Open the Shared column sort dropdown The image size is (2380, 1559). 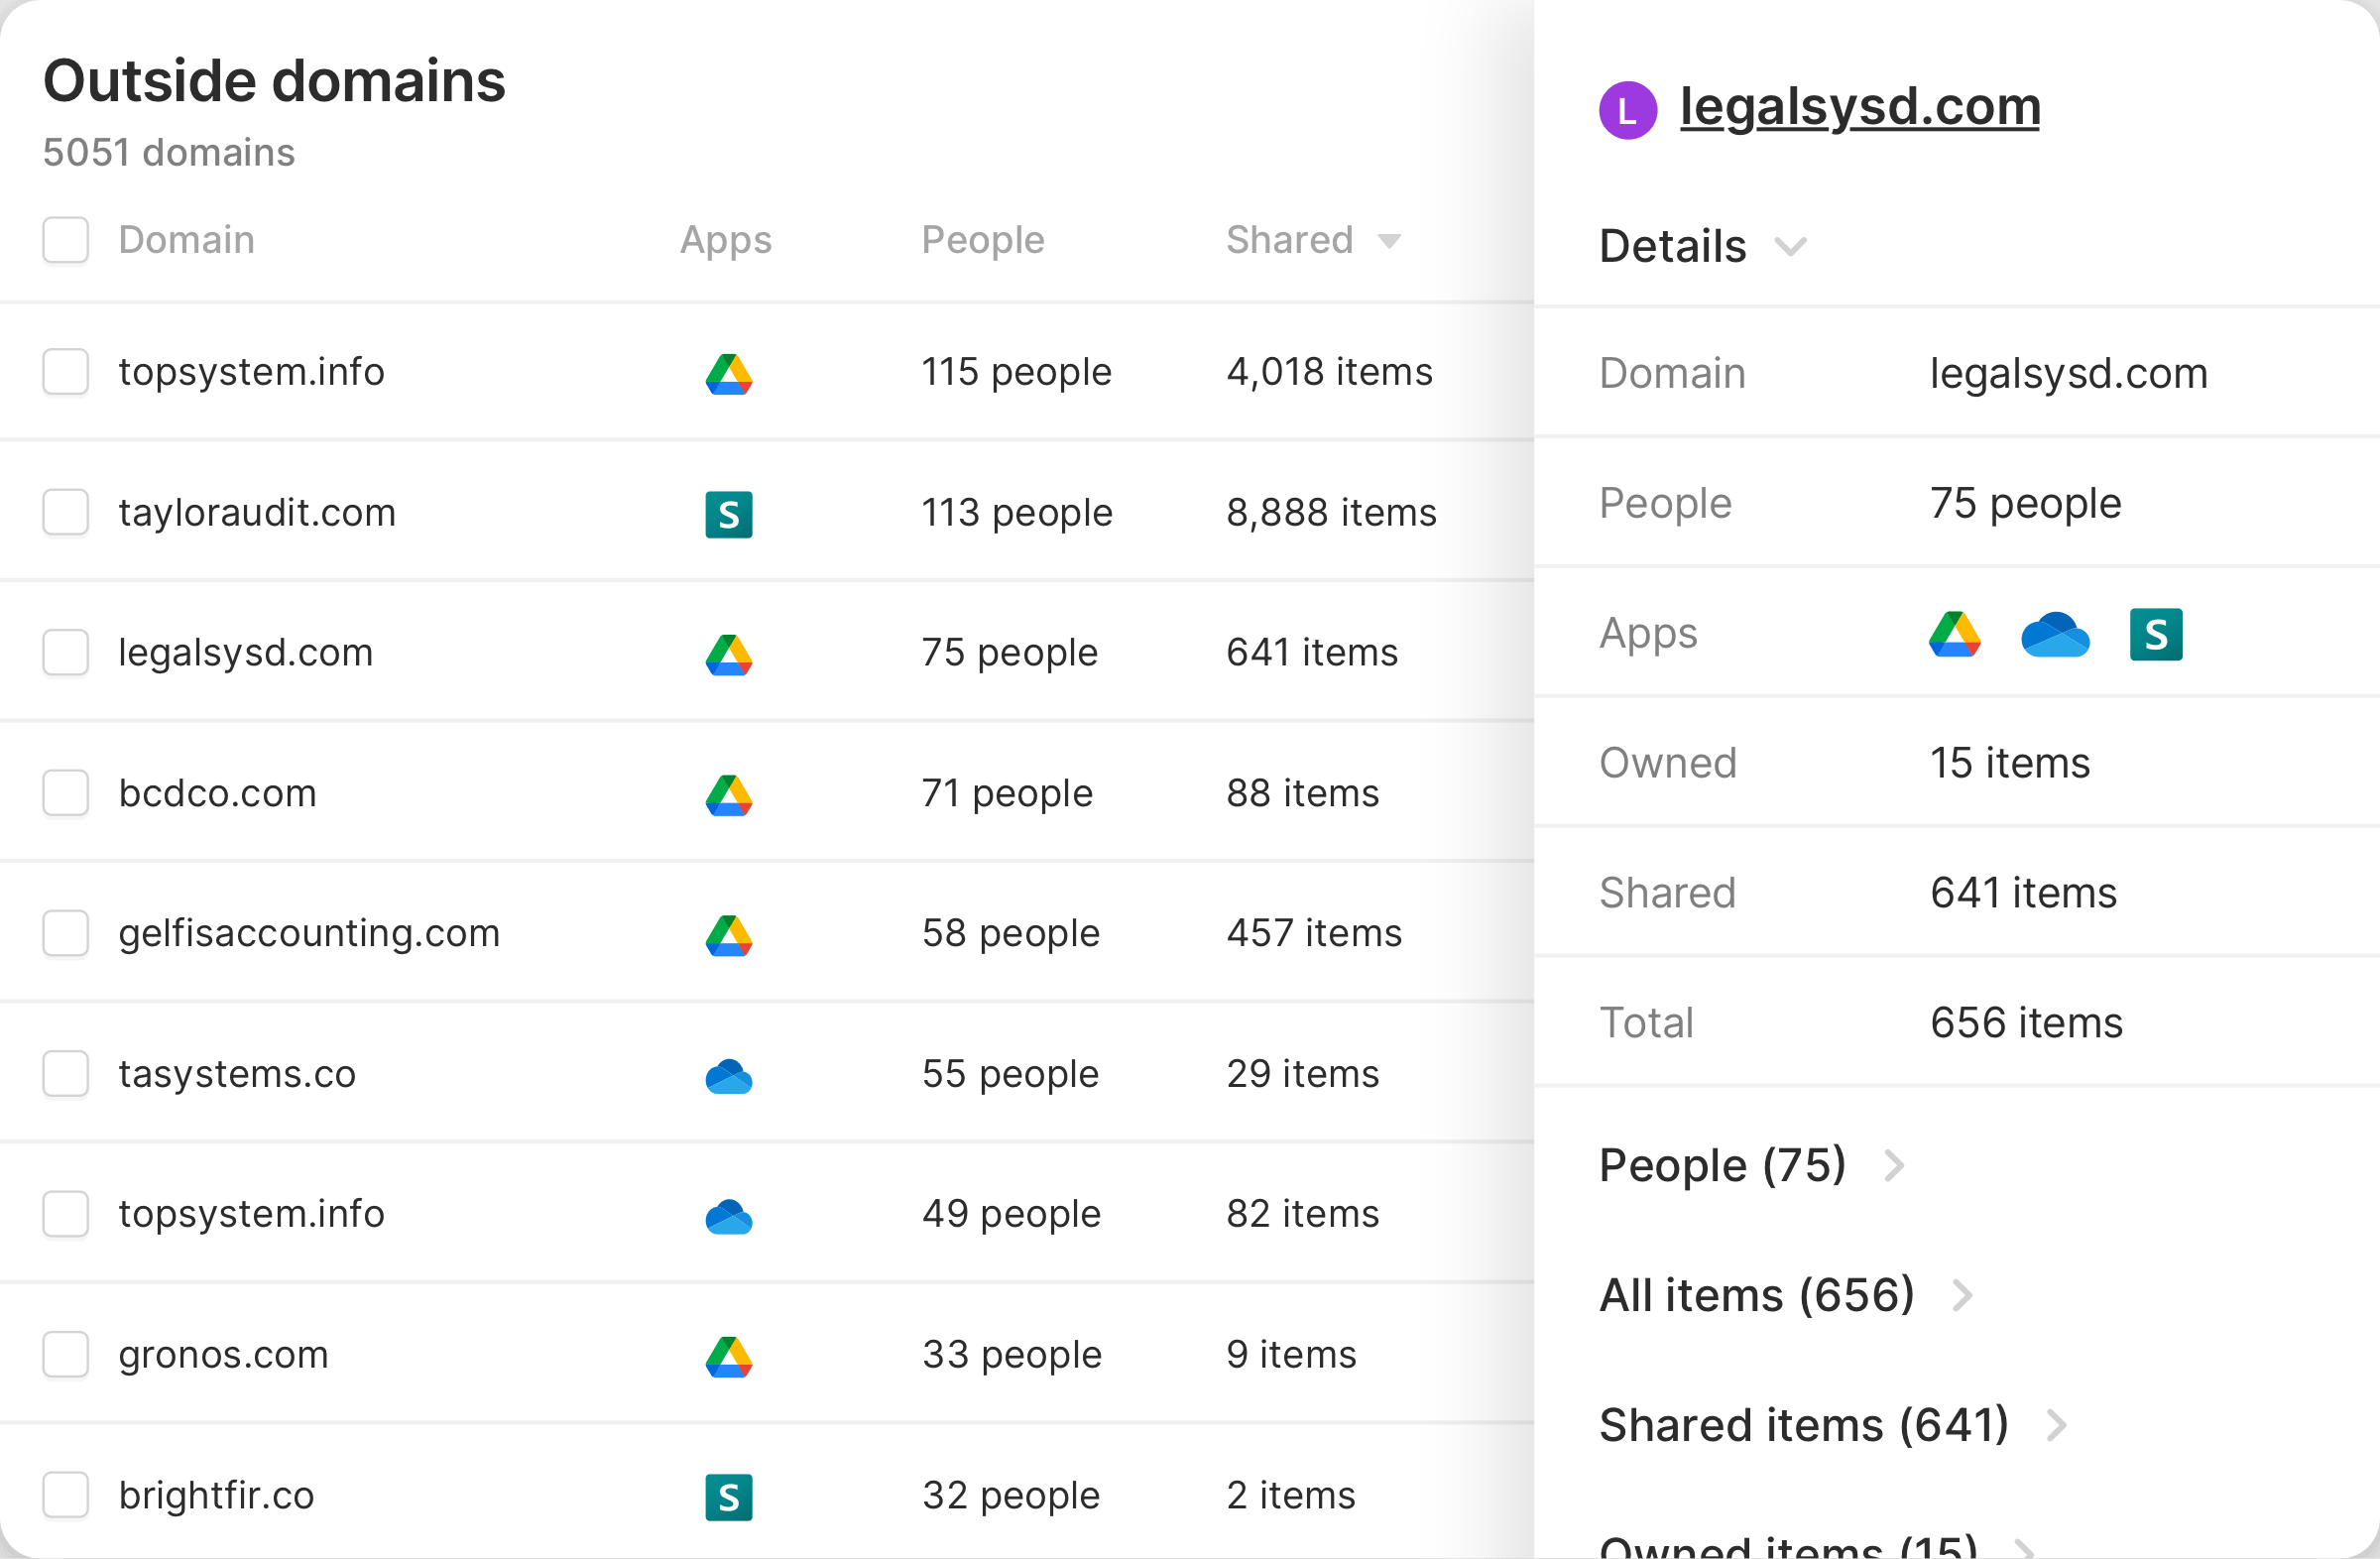1391,241
